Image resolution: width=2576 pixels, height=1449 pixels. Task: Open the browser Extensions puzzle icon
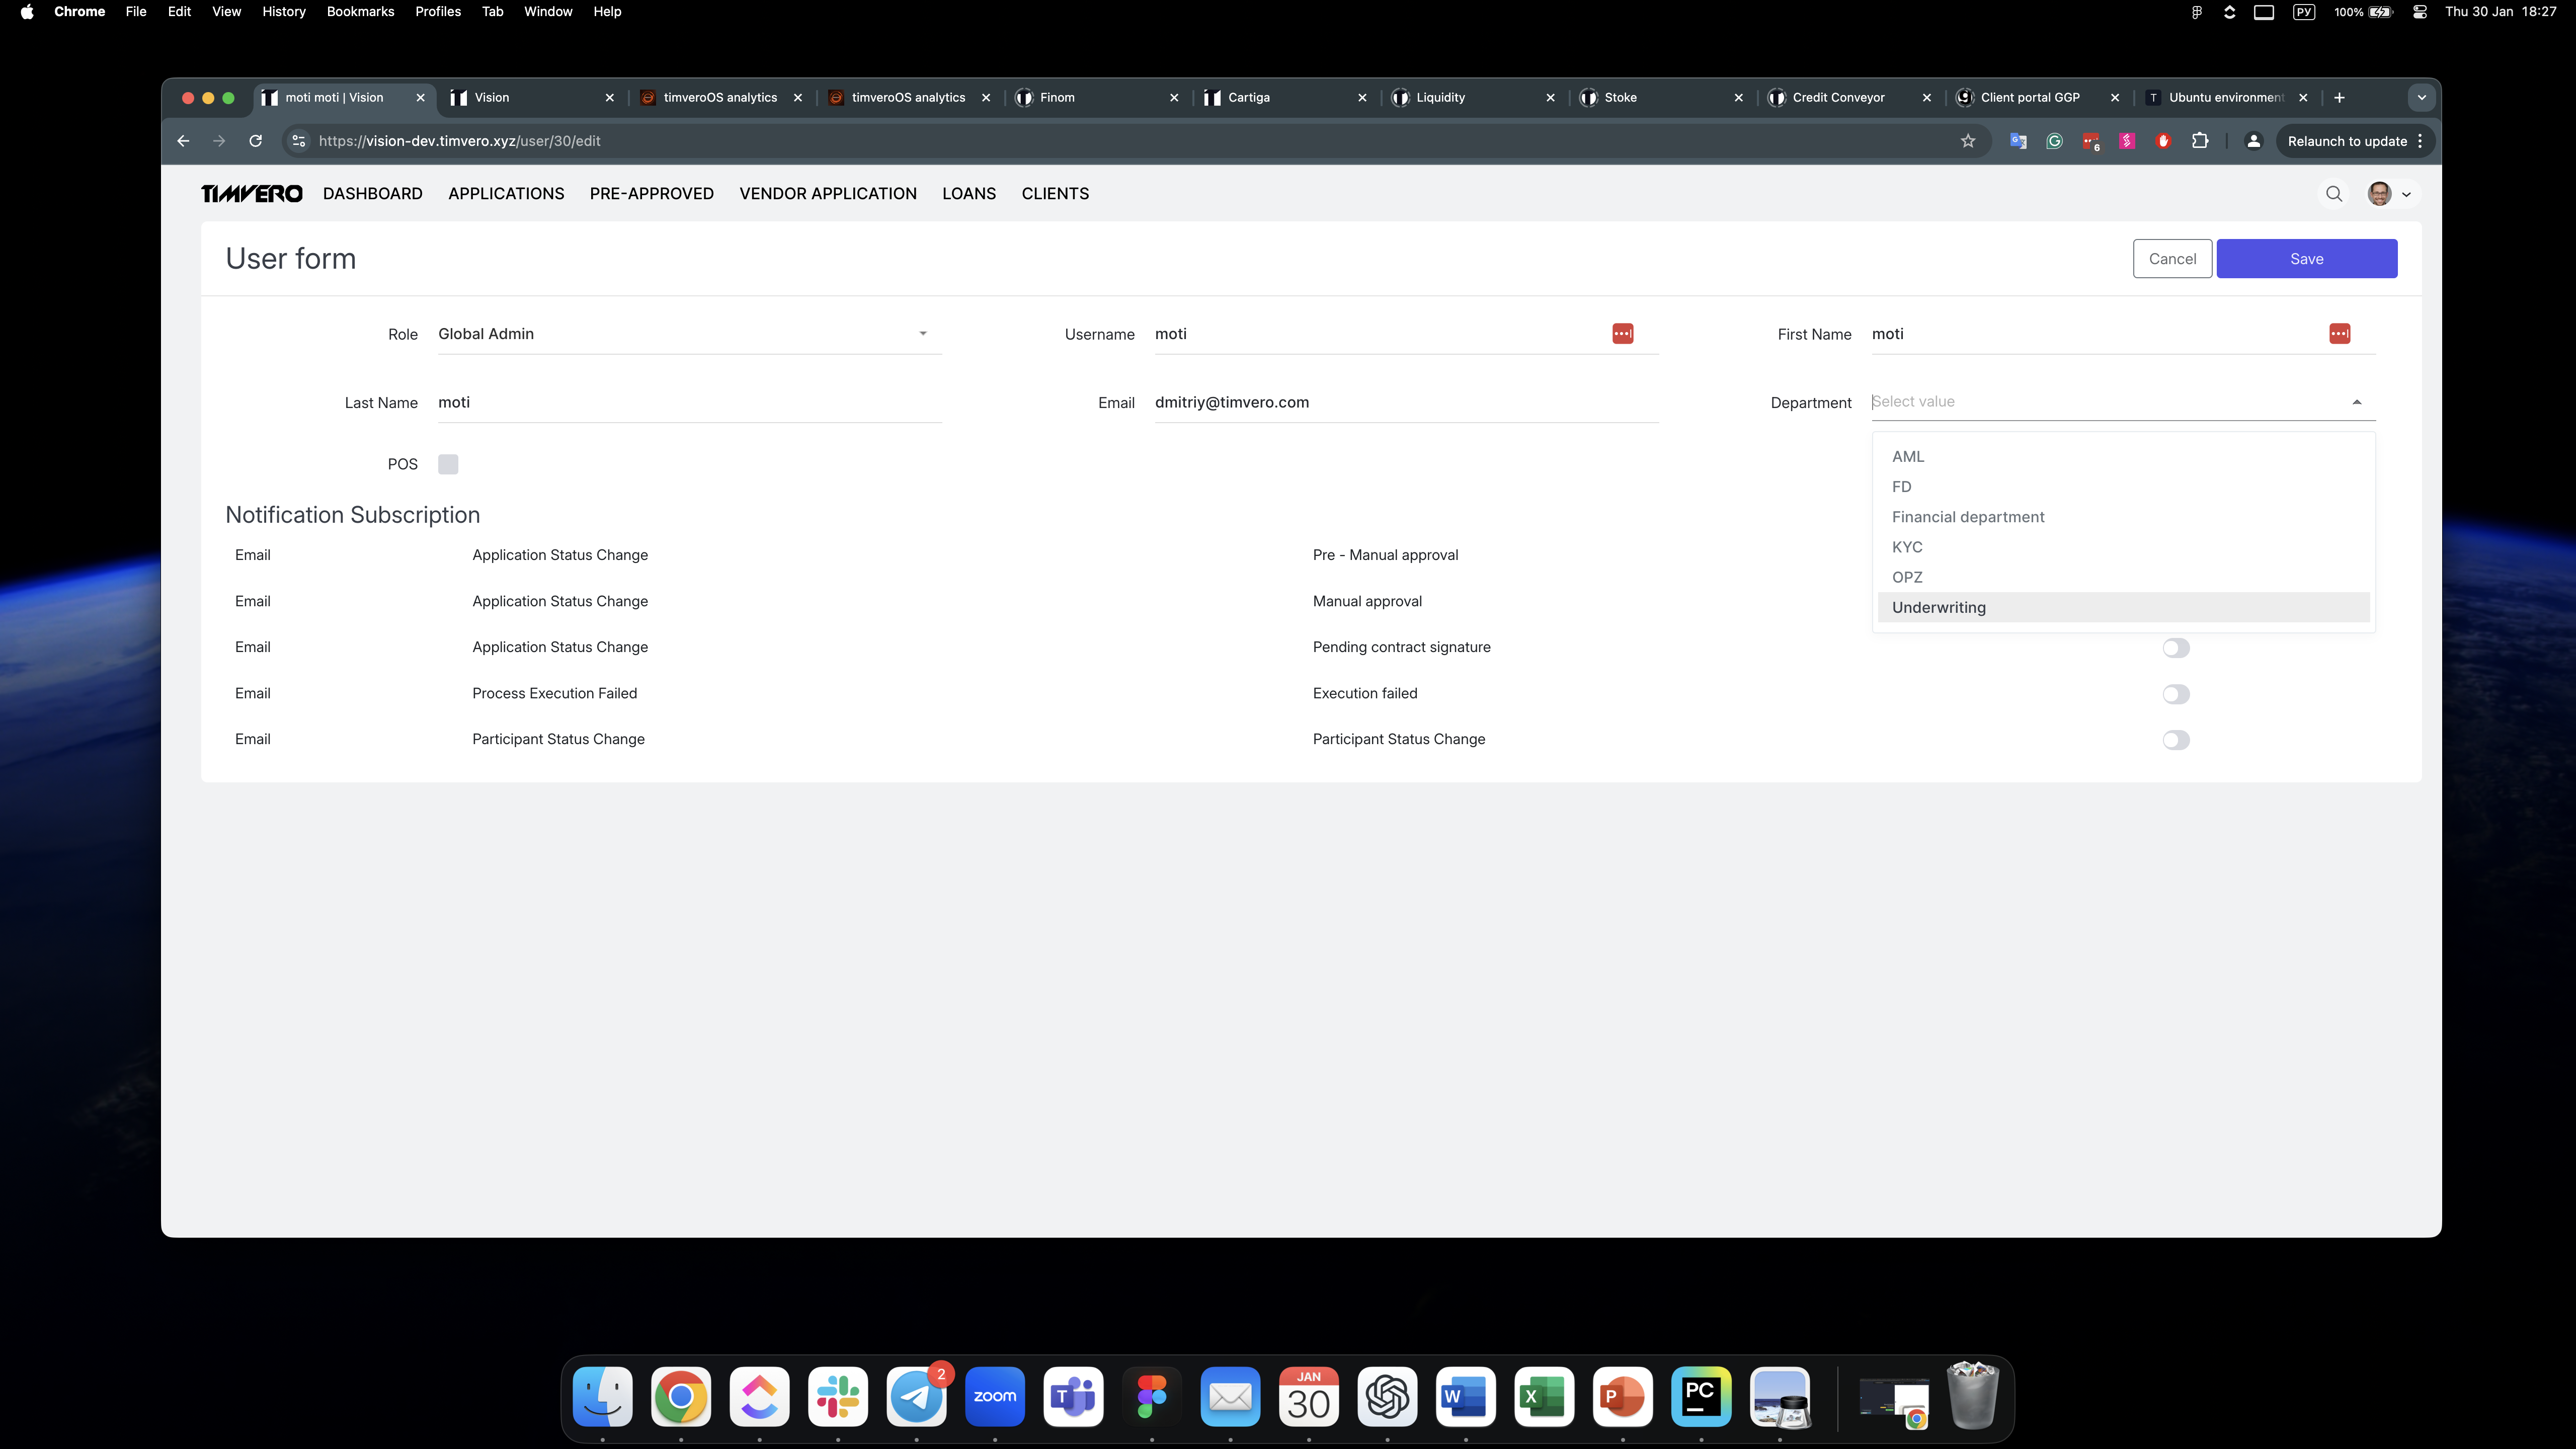(2200, 141)
